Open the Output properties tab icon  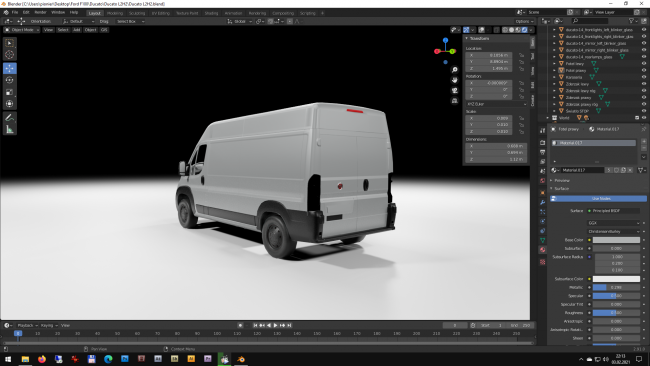pyautogui.click(x=543, y=152)
